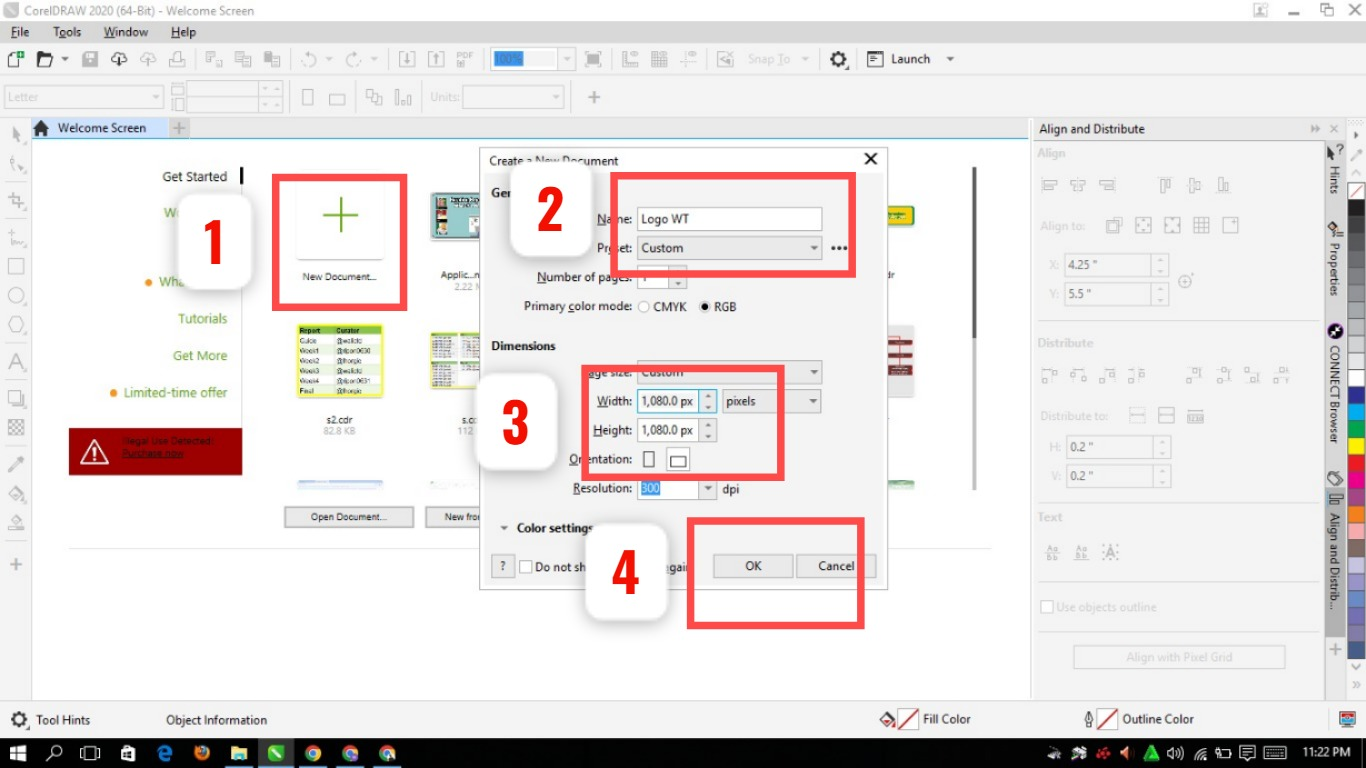1366x768 pixels.
Task: Click the Height spinner arrows
Action: point(708,430)
